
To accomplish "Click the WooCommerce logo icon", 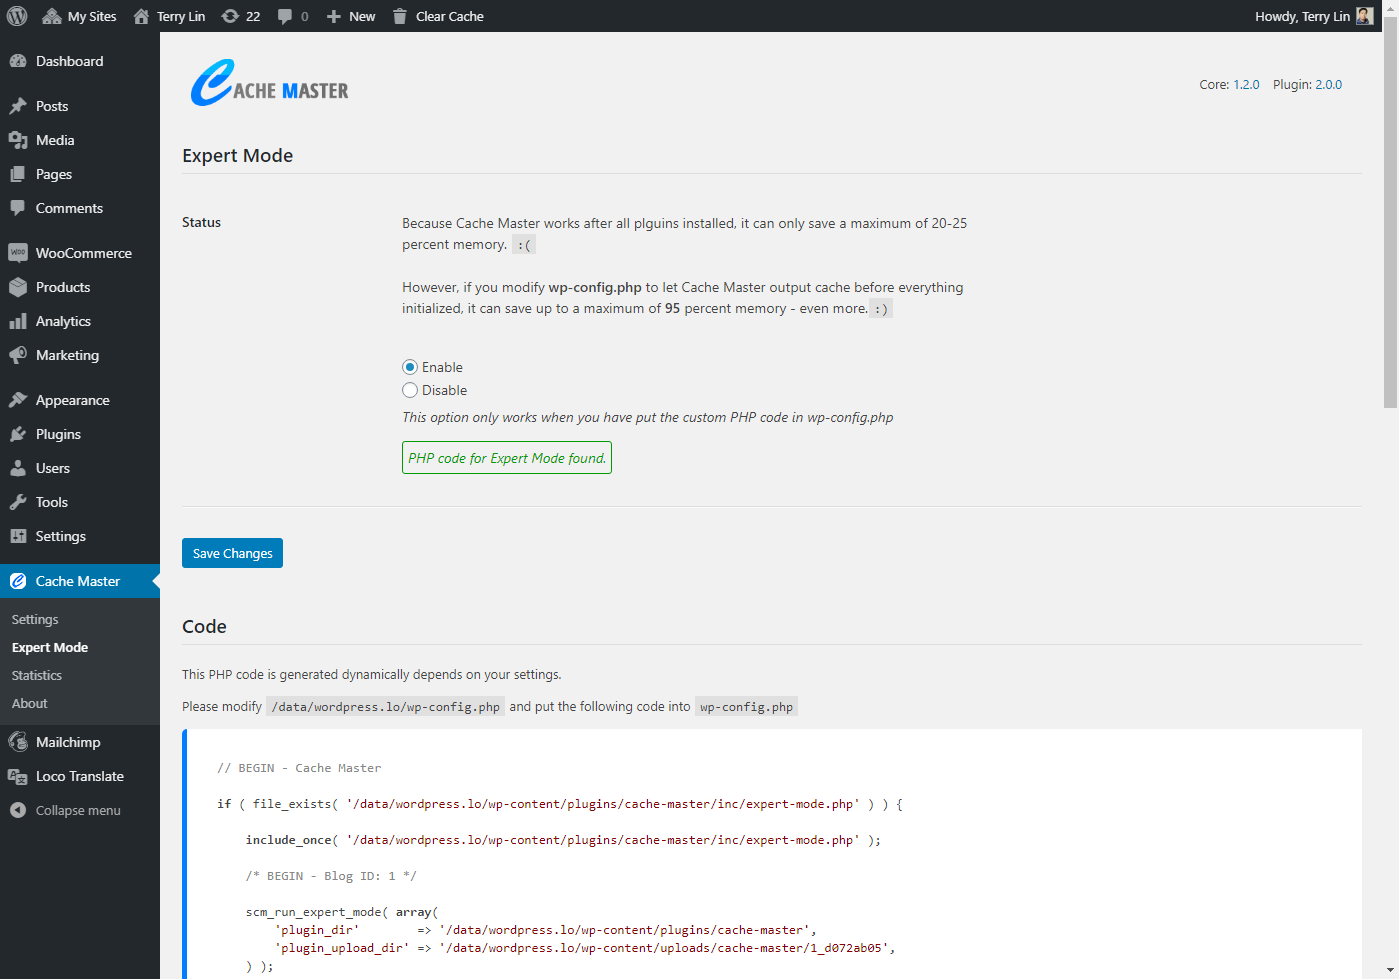I will [18, 253].
